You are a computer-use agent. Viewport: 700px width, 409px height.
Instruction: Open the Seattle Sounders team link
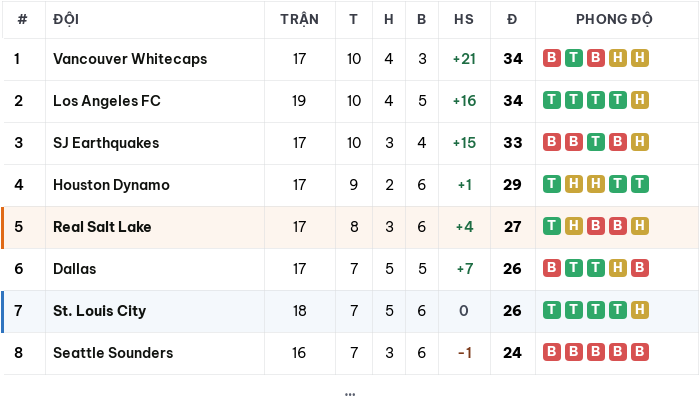tap(113, 353)
